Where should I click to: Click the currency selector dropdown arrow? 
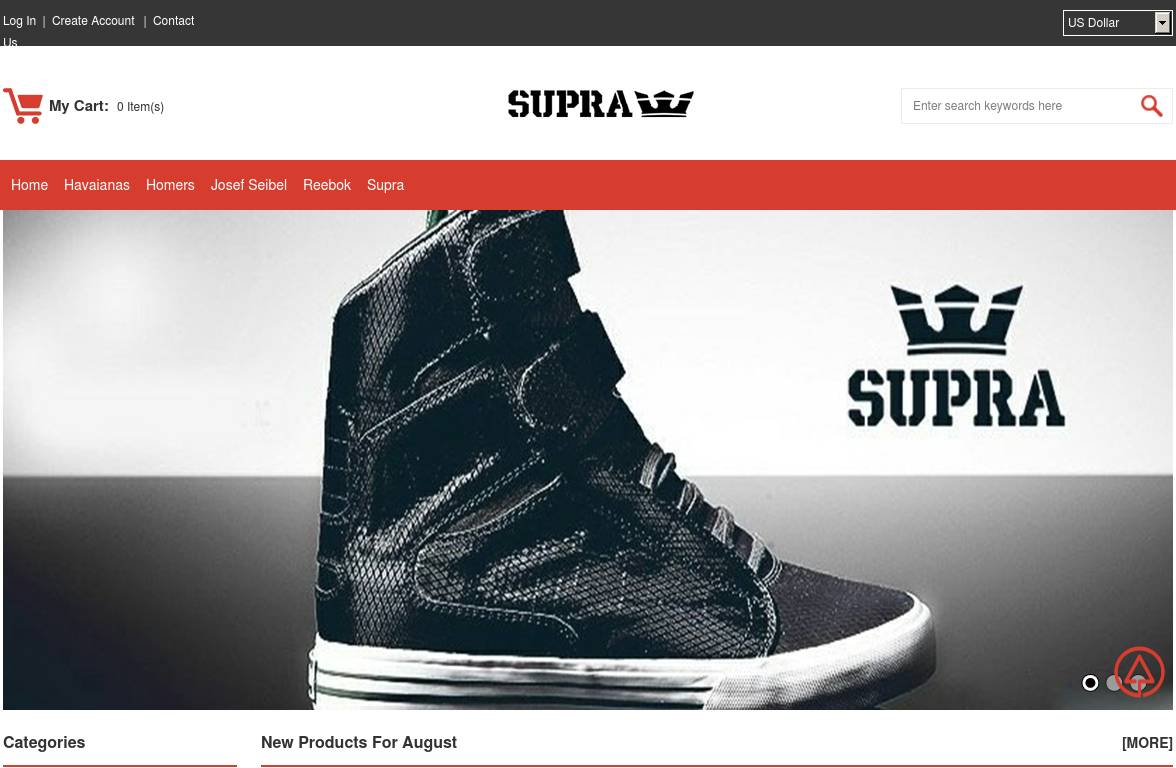[1162, 22]
